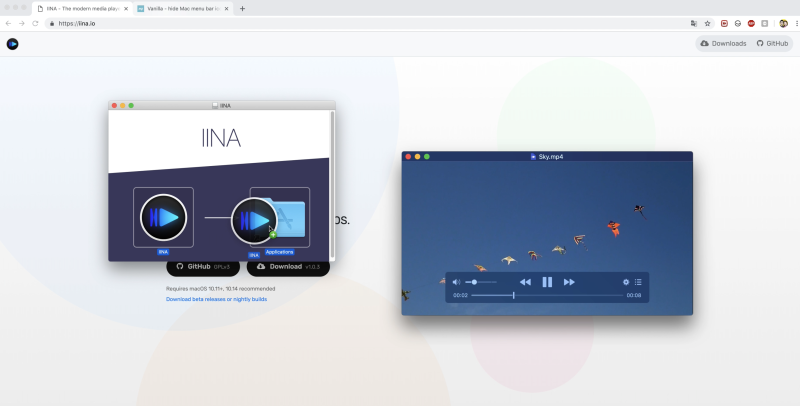Pause the Sky.mp4 video
This screenshot has width=800, height=406.
click(x=547, y=282)
